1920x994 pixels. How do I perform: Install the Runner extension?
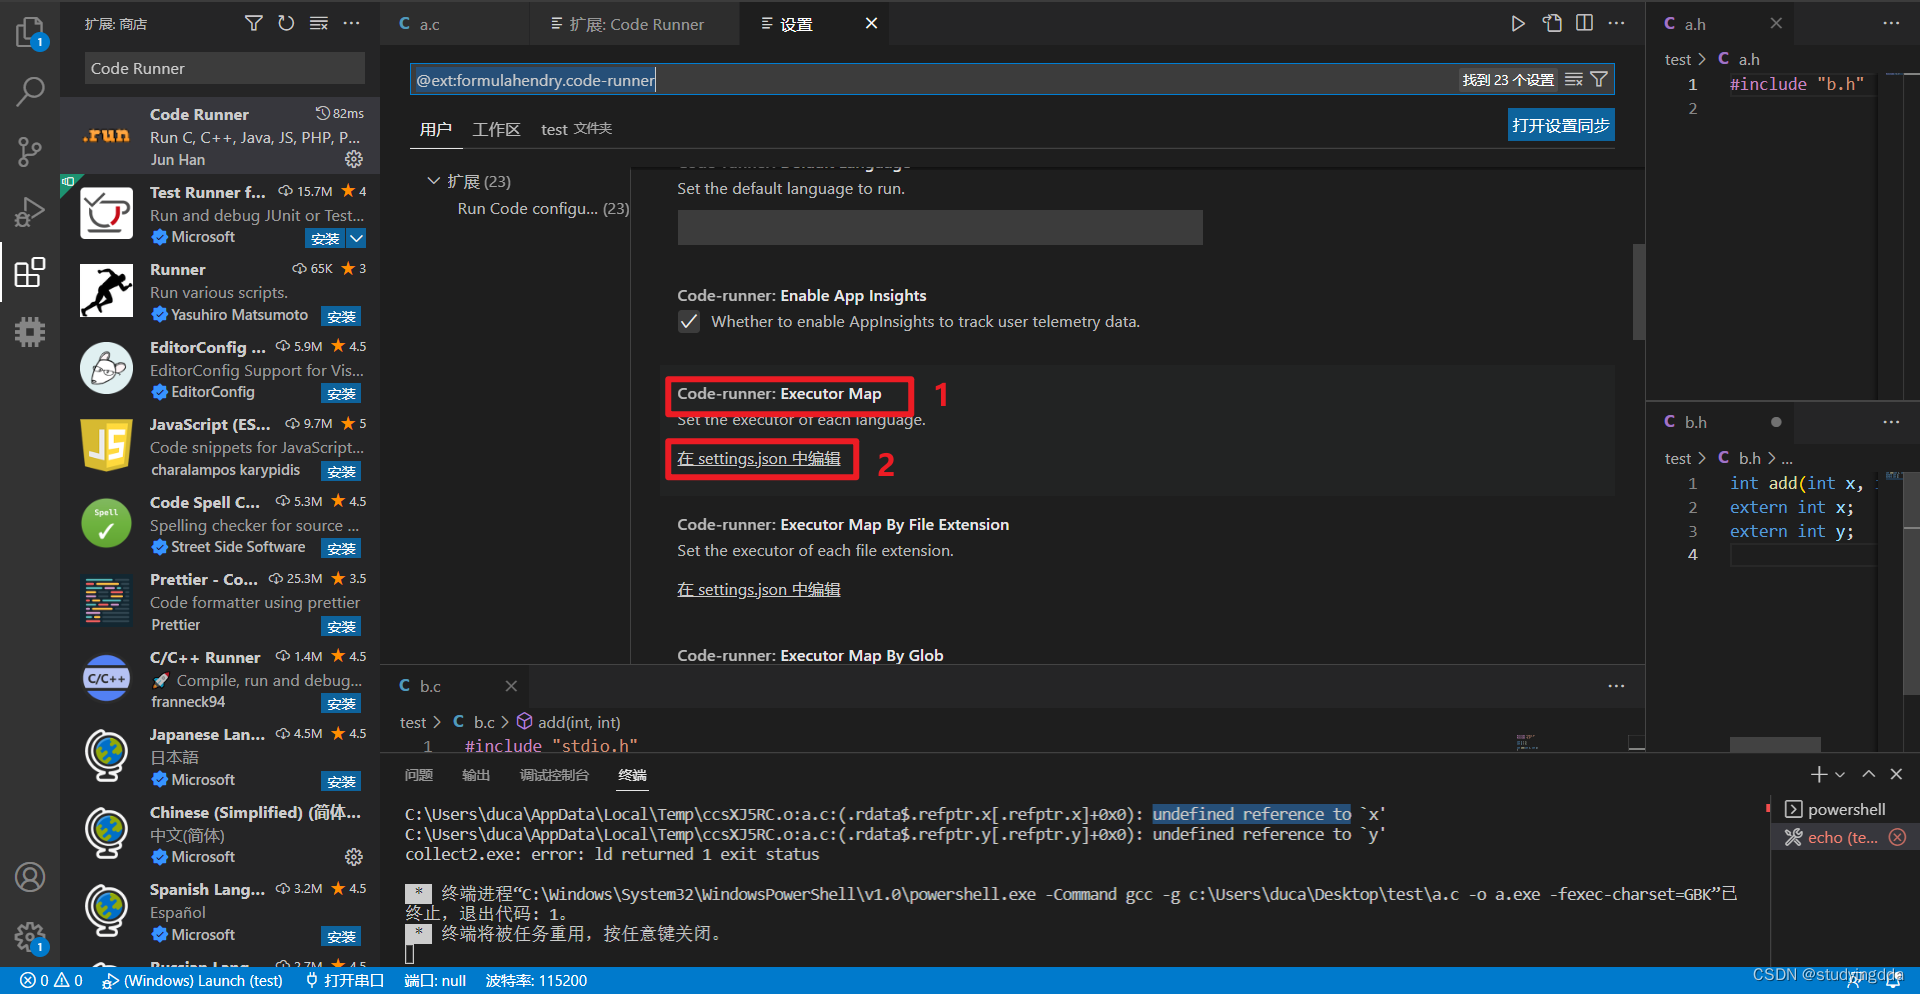click(x=341, y=316)
